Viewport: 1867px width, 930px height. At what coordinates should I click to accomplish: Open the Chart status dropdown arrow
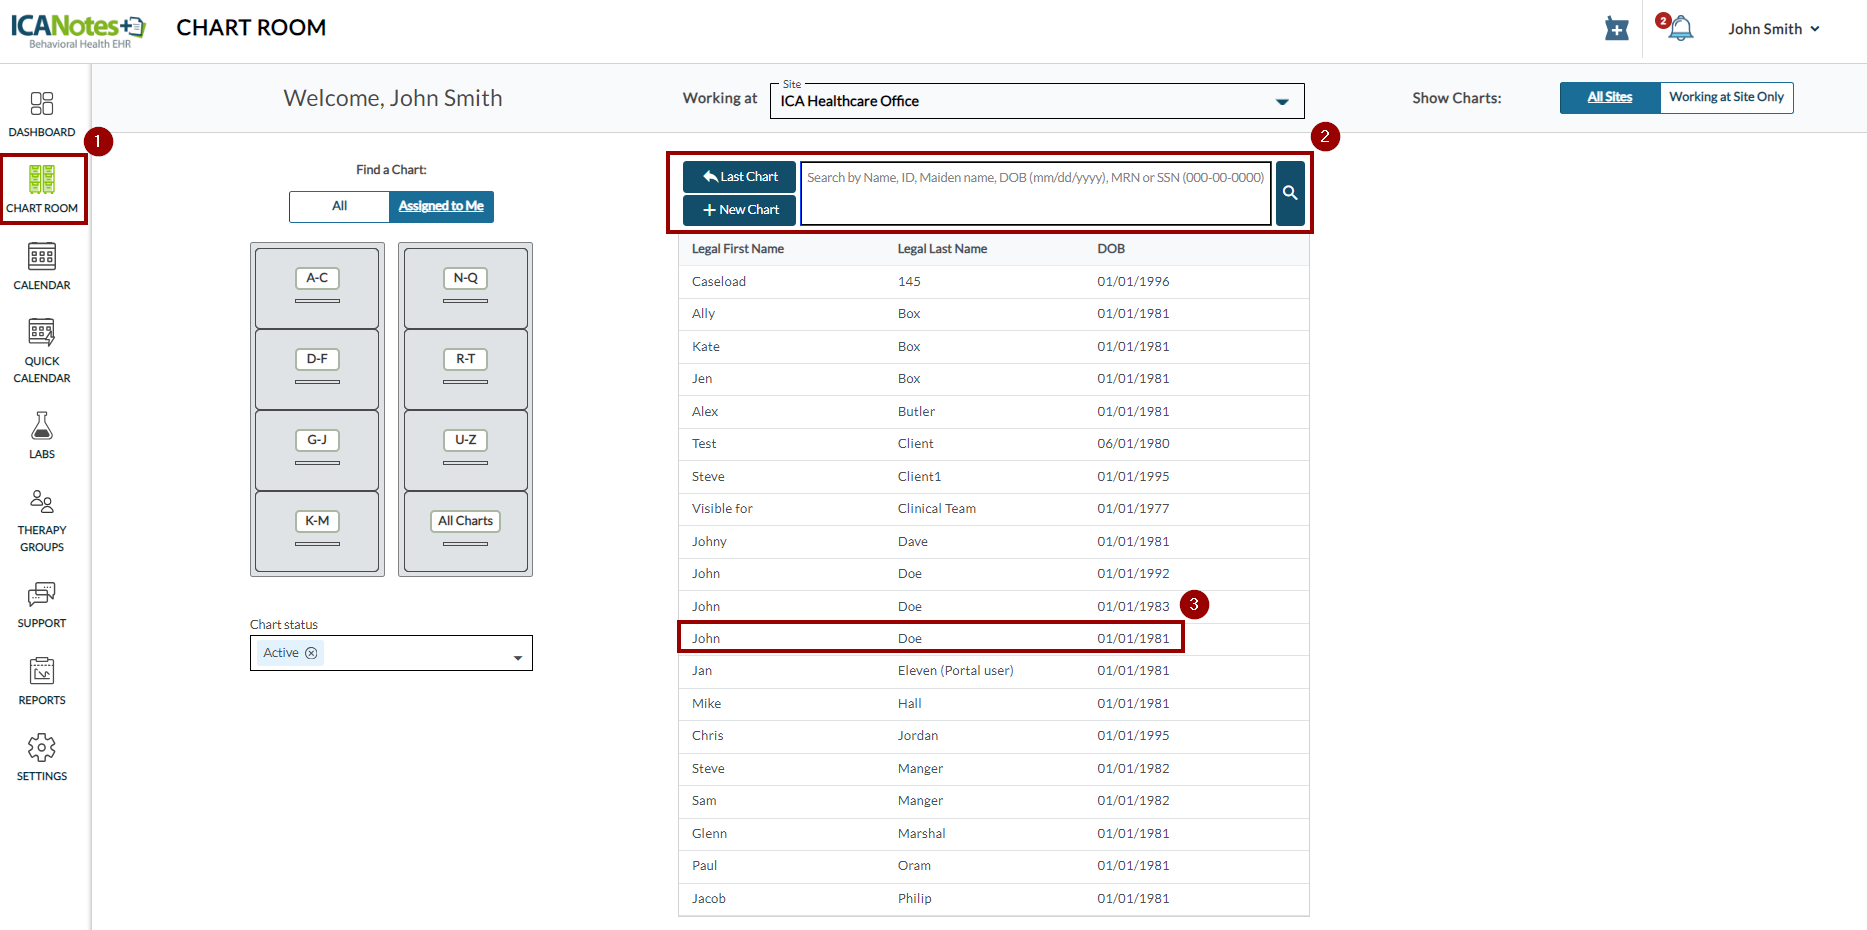[518, 657]
